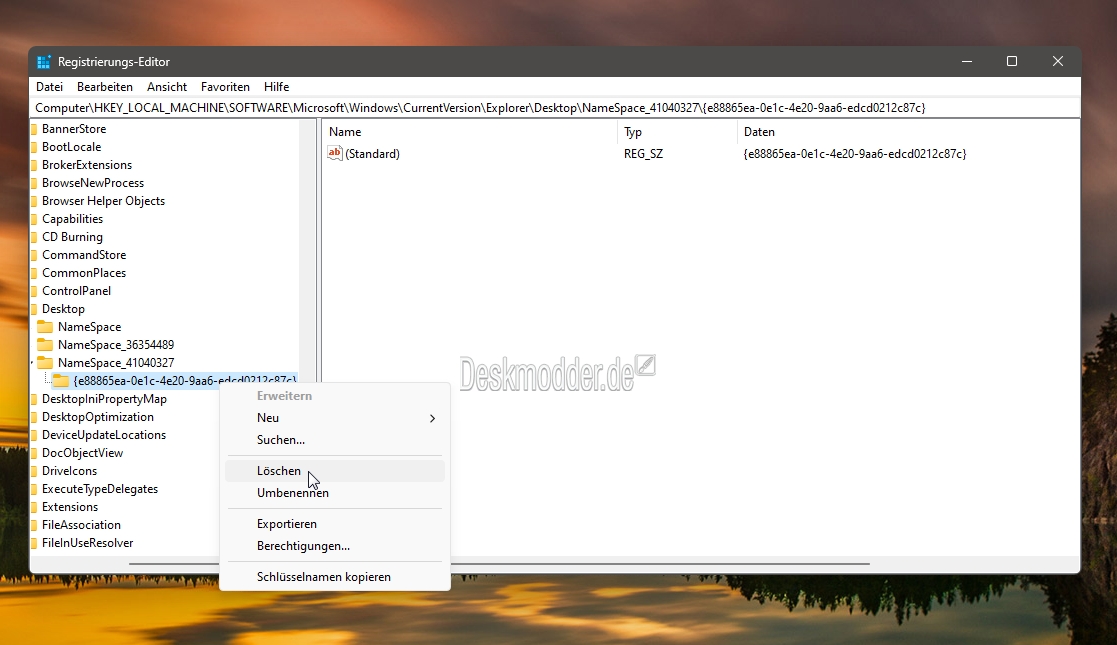Select the ExecuteTypeDelegates key

point(100,488)
